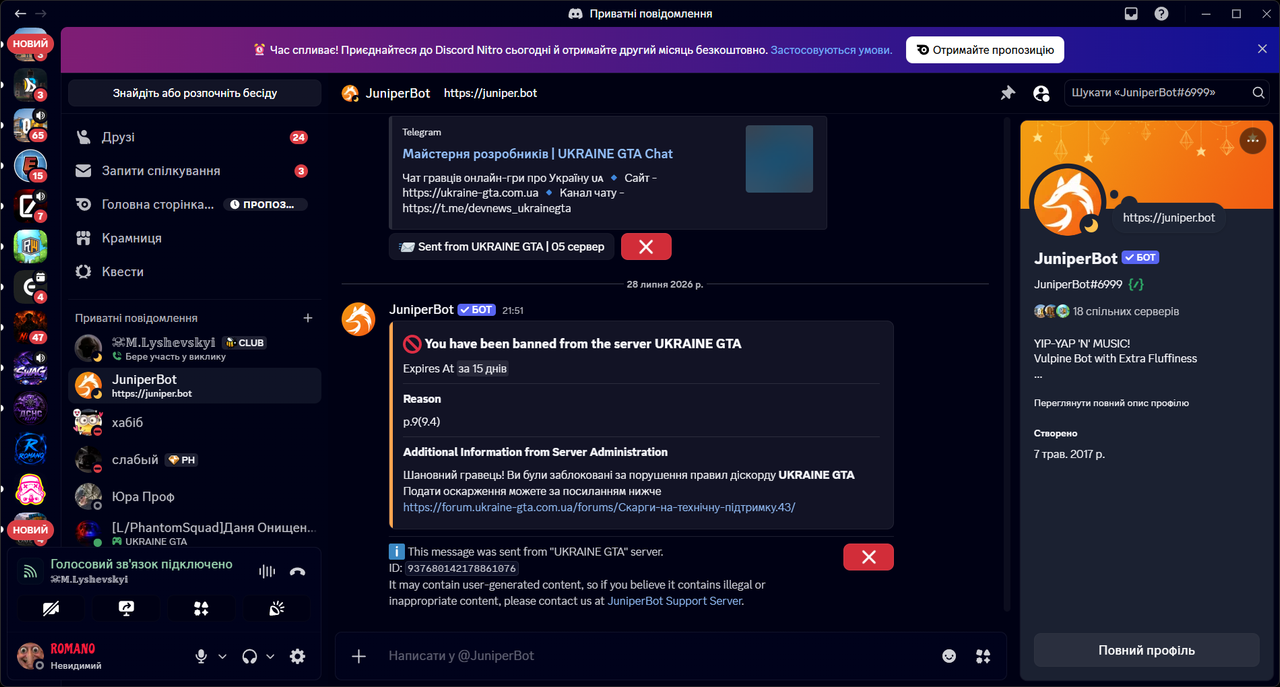Image resolution: width=1280 pixels, height=687 pixels.
Task: Open the help question mark icon
Action: [1161, 14]
